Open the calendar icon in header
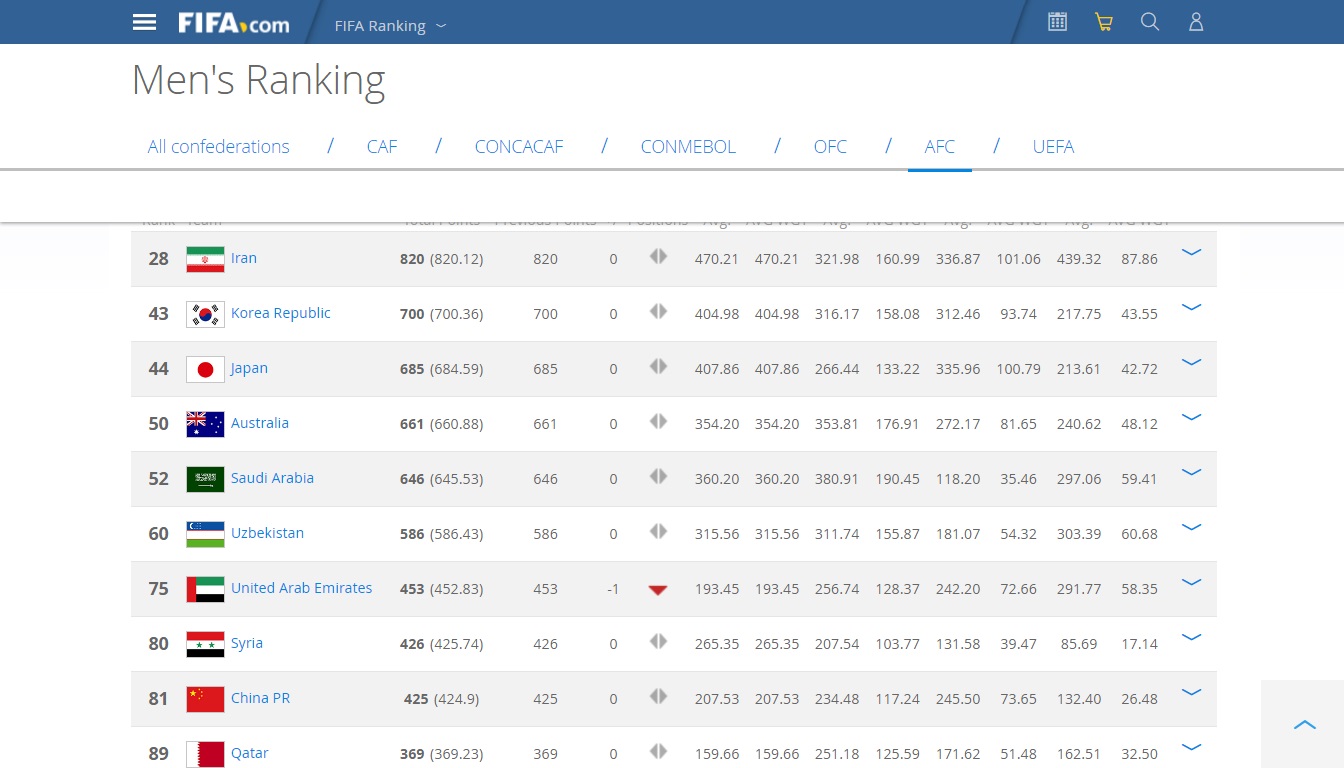 [1057, 22]
